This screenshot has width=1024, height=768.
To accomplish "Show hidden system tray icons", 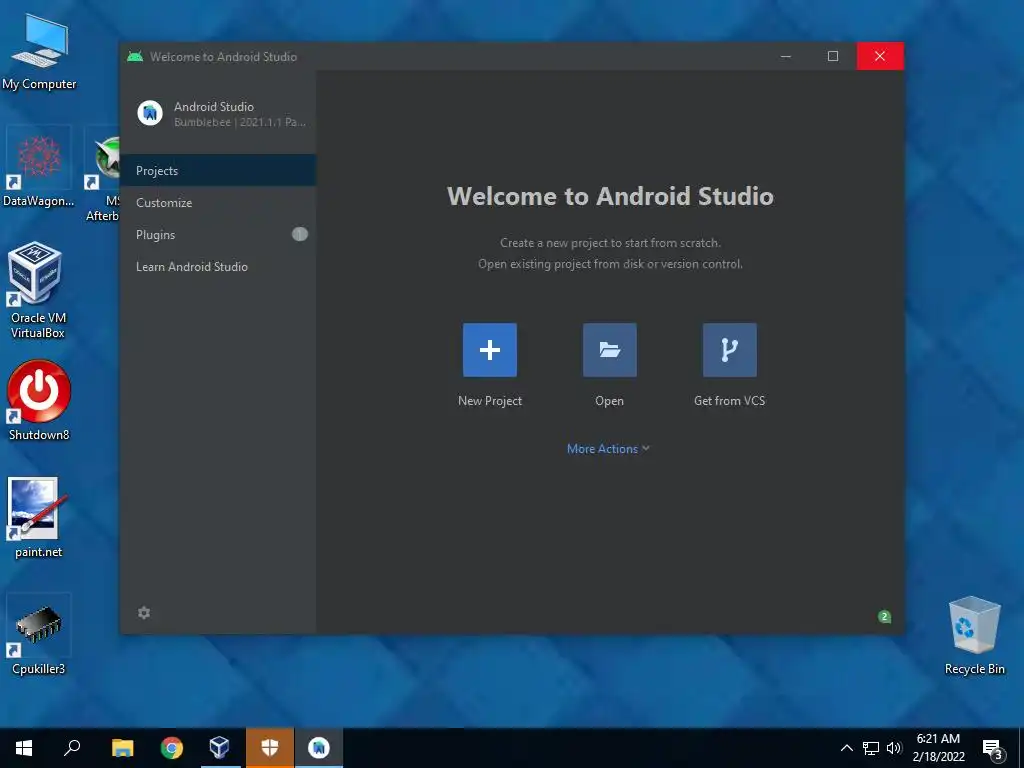I will (846, 748).
